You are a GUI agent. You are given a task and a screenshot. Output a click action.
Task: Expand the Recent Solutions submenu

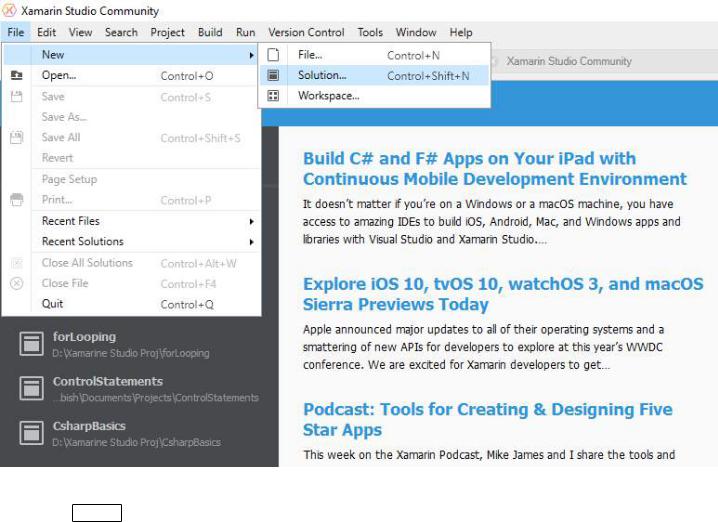pos(251,242)
